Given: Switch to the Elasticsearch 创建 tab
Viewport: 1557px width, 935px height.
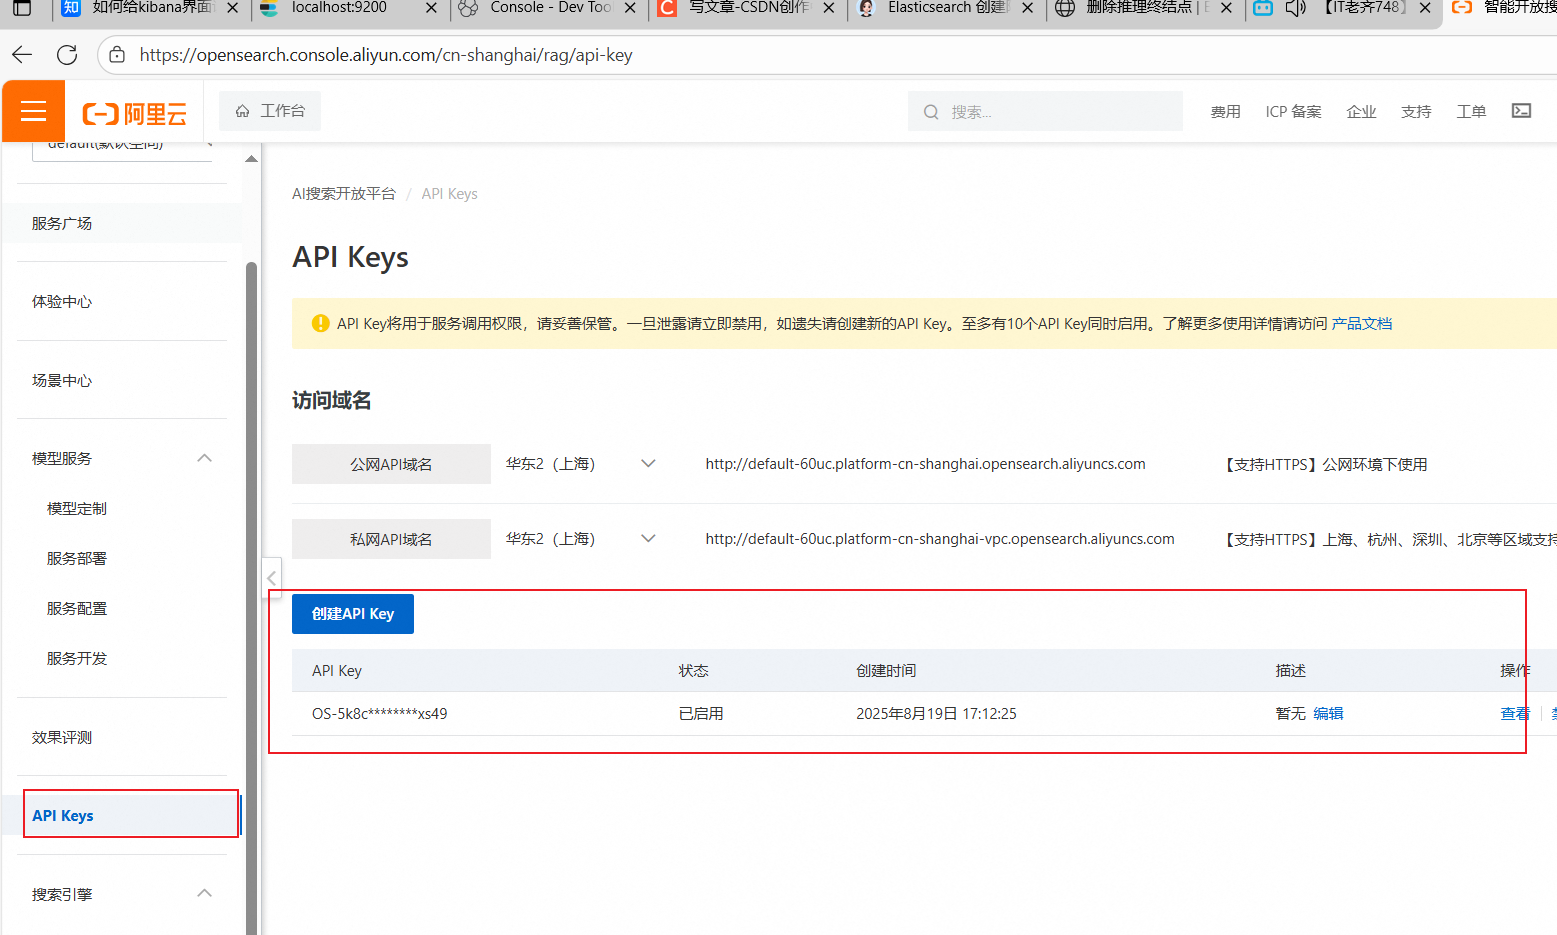Looking at the screenshot, I should 948,8.
